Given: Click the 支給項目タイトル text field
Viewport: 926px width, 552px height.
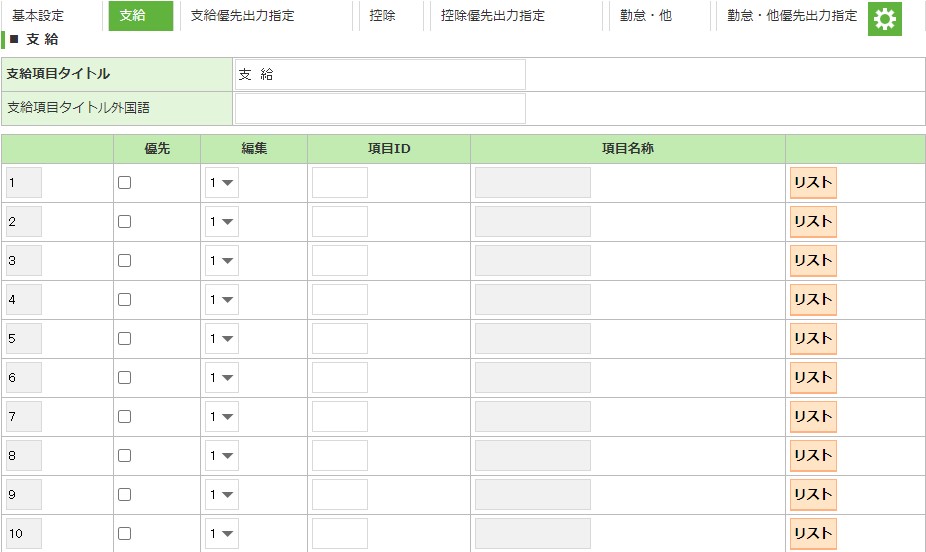Looking at the screenshot, I should tap(380, 74).
